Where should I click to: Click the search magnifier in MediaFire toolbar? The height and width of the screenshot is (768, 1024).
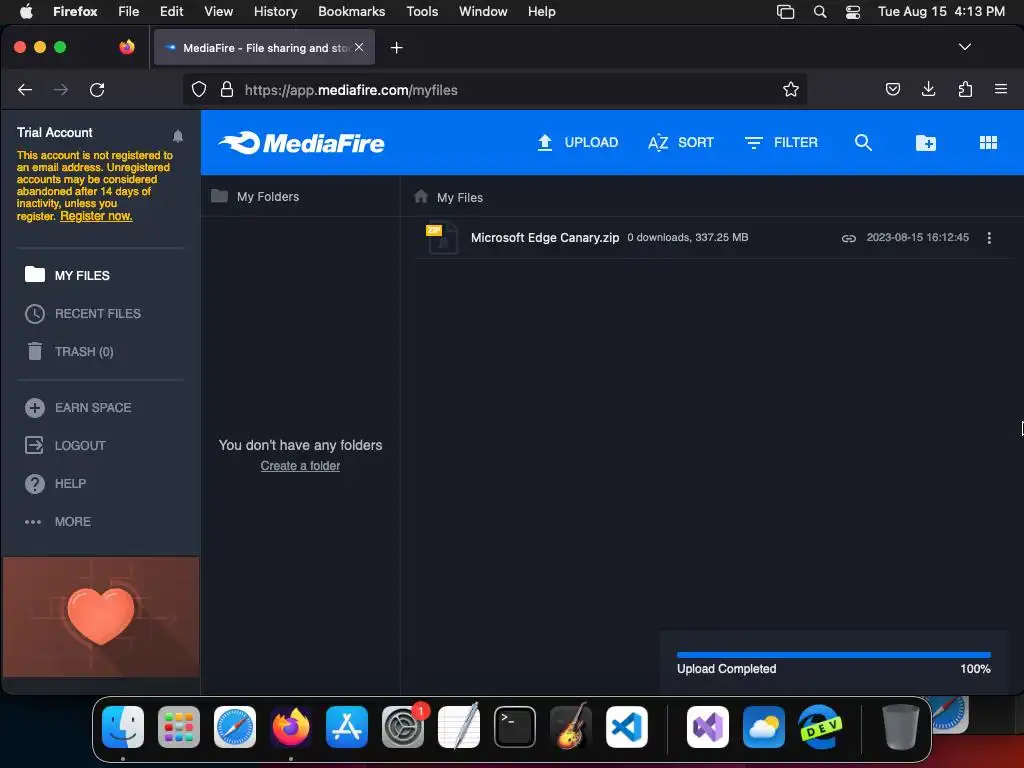point(863,142)
